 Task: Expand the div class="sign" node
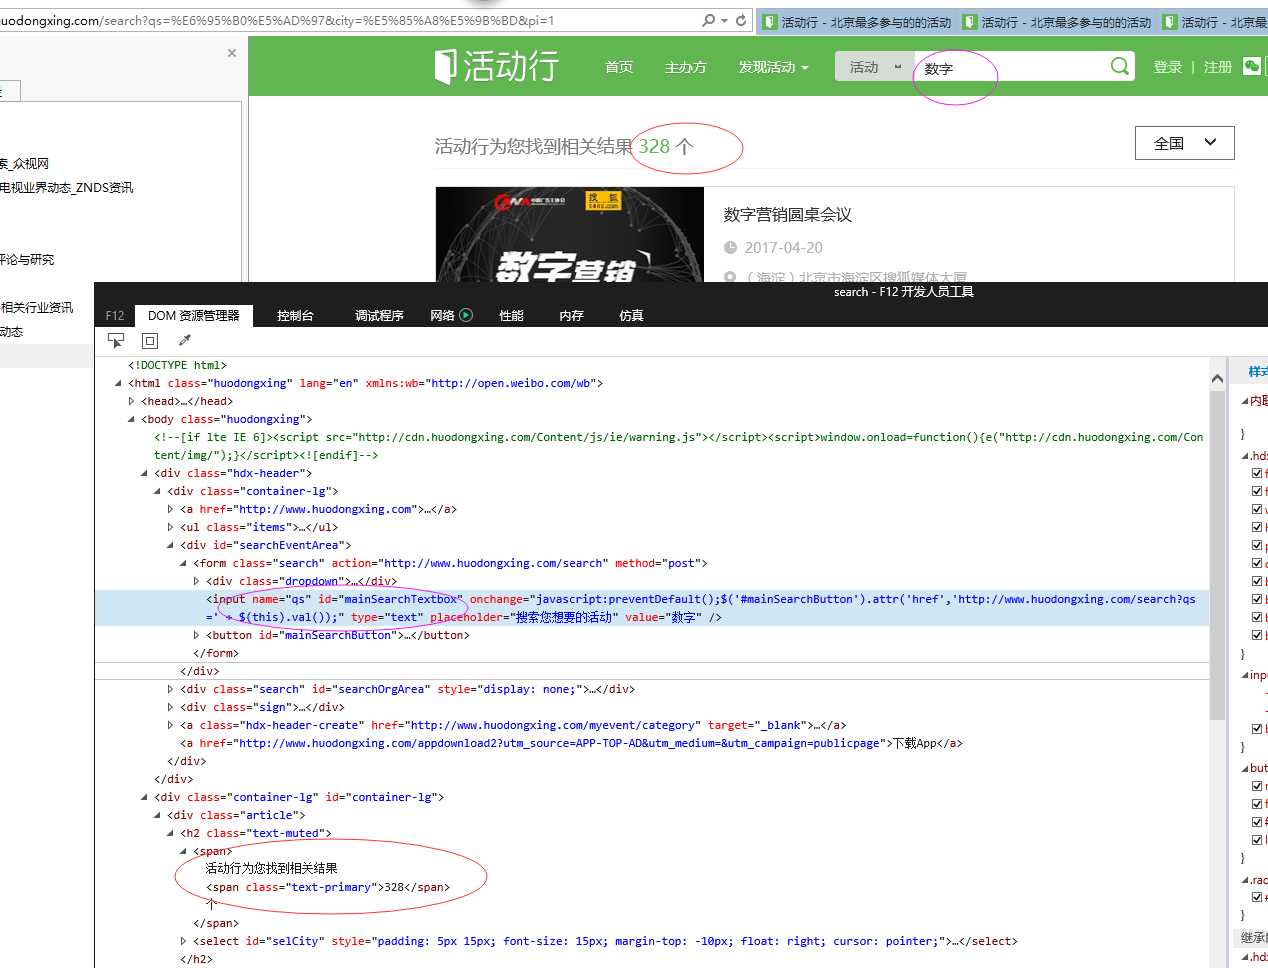(171, 707)
